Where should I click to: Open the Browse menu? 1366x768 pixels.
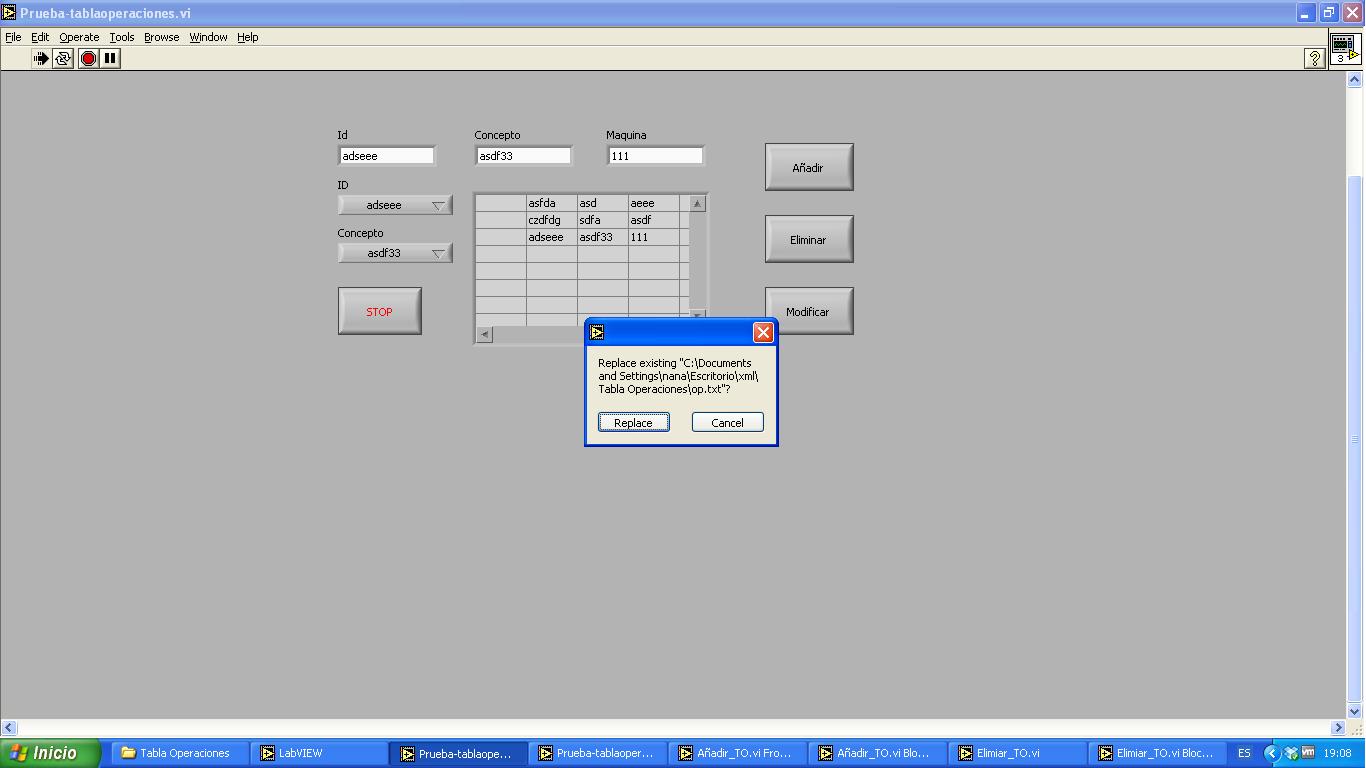tap(161, 37)
